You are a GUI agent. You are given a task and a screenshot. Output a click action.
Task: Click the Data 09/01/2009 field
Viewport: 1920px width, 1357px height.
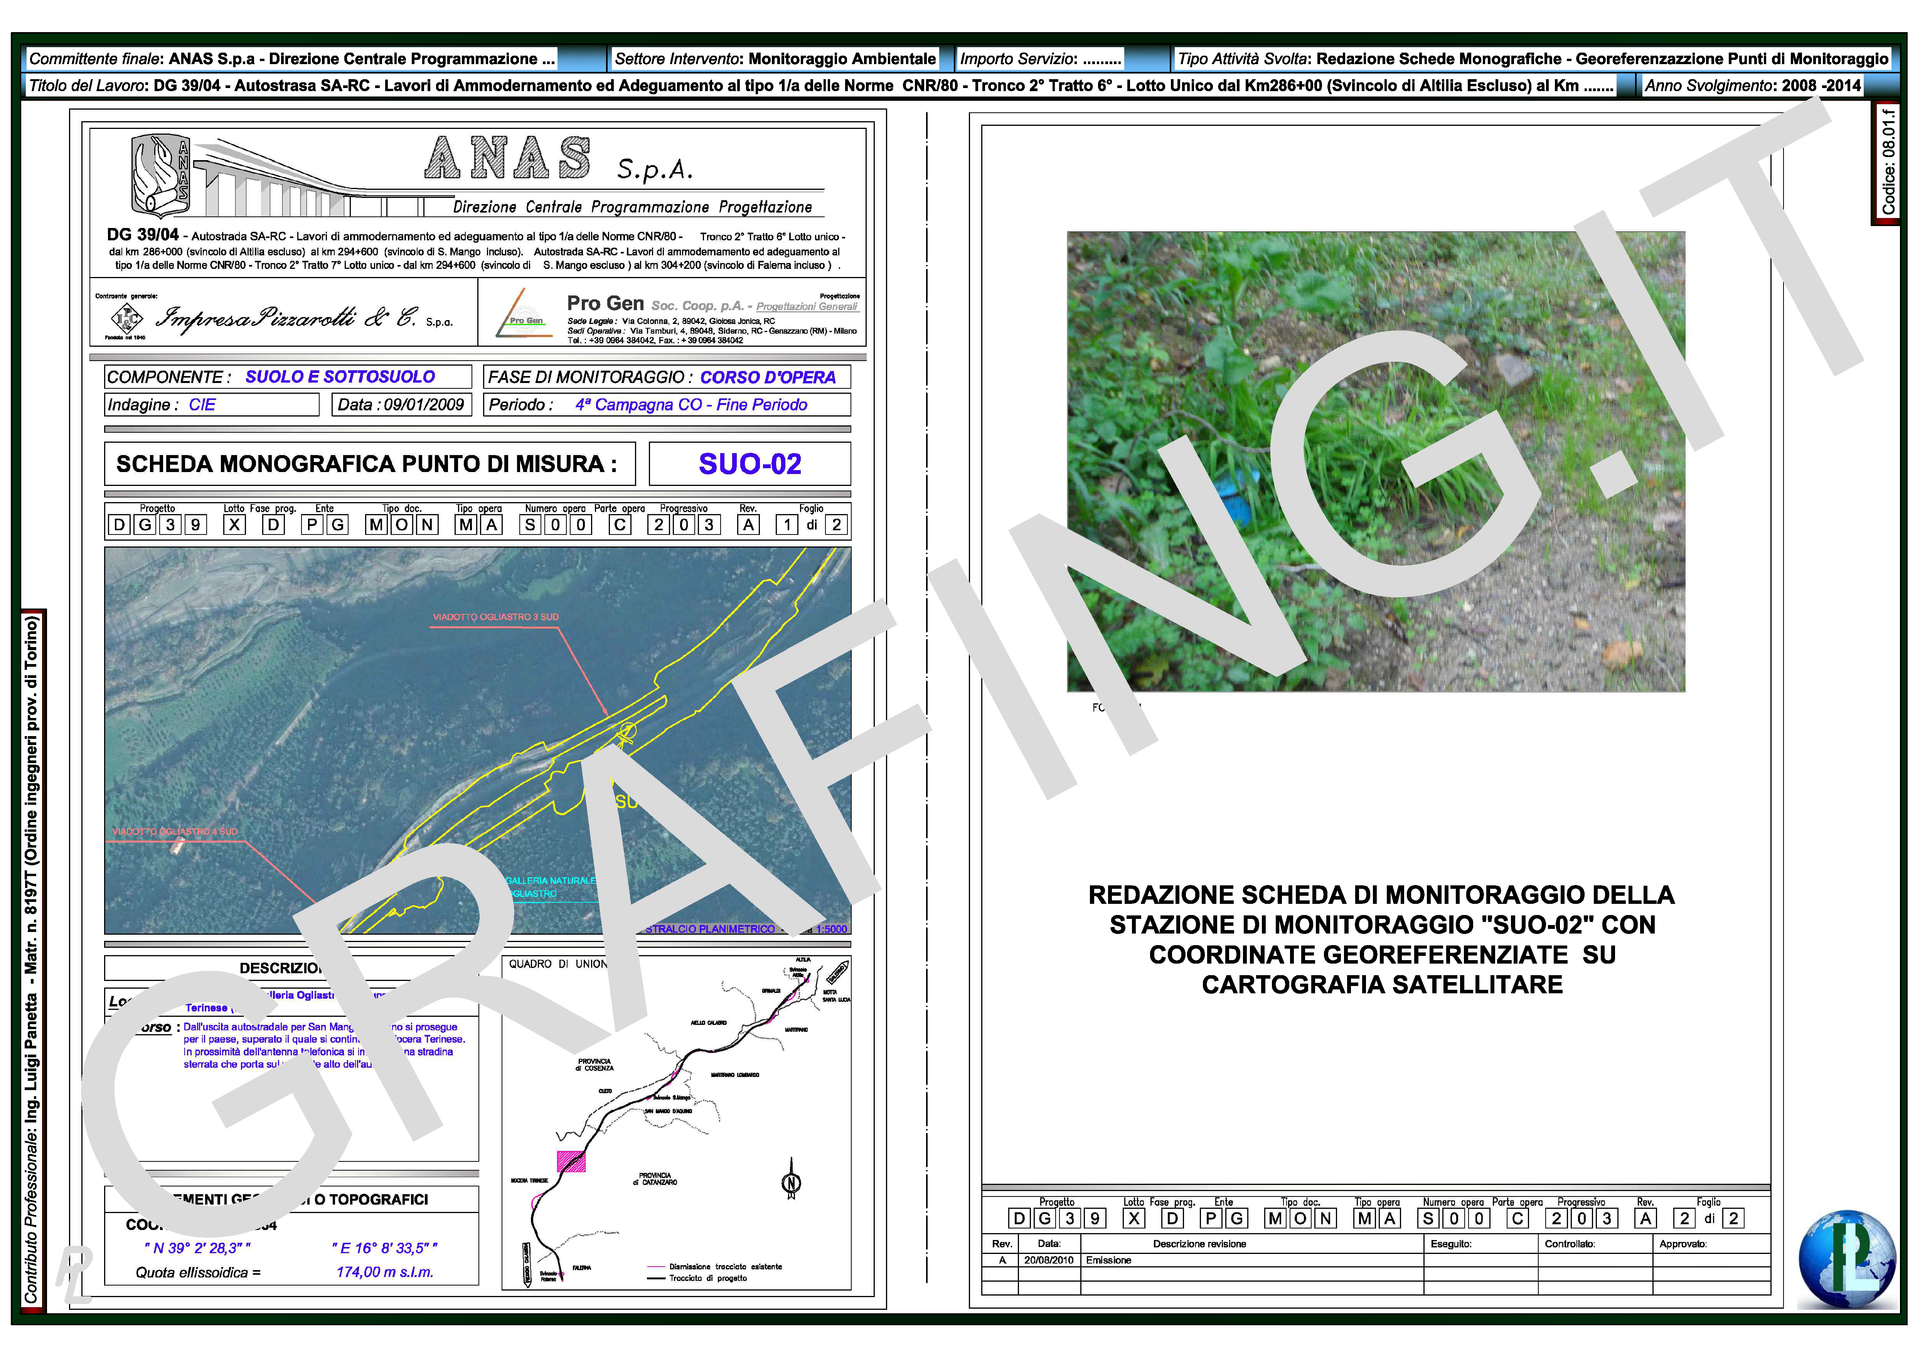click(x=400, y=405)
